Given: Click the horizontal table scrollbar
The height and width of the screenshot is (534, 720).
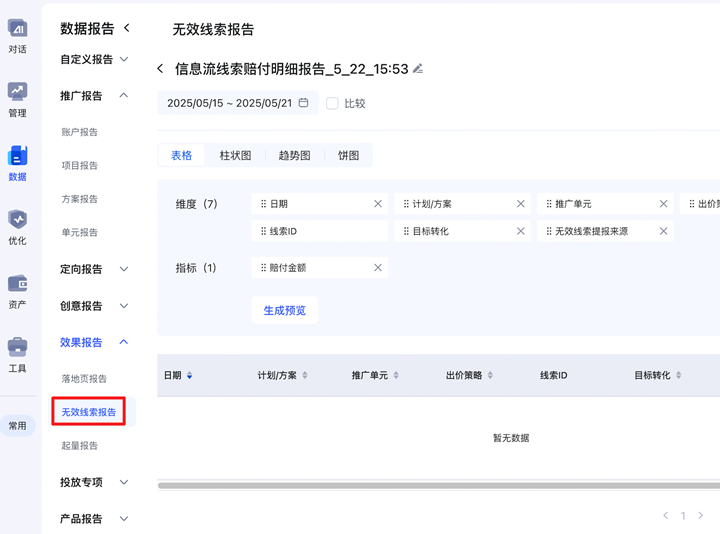Looking at the screenshot, I should (438, 486).
